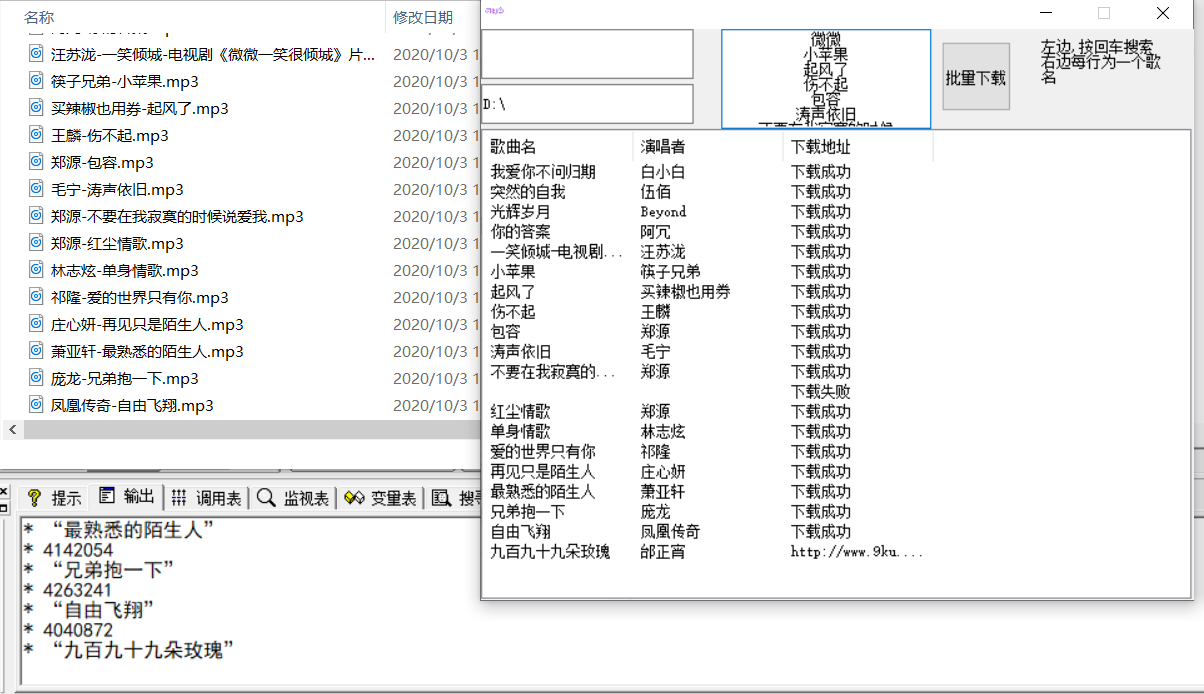
Task: Click the 演唱者 column header
Action: click(708, 147)
